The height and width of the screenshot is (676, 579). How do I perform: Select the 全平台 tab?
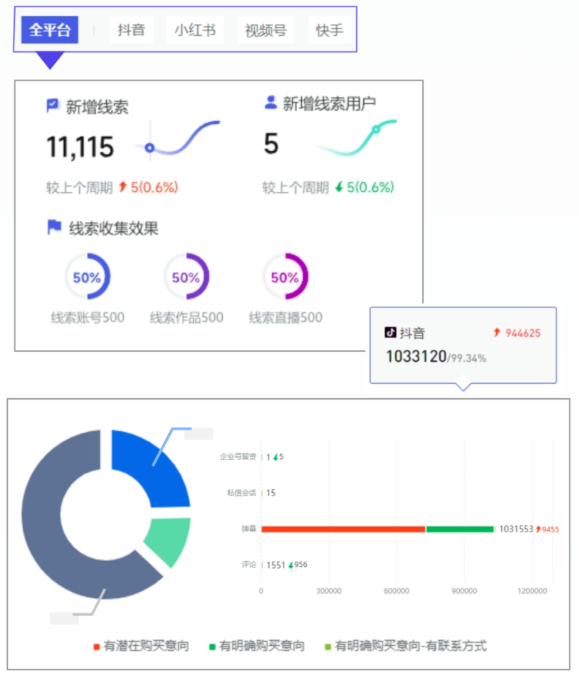click(x=50, y=30)
